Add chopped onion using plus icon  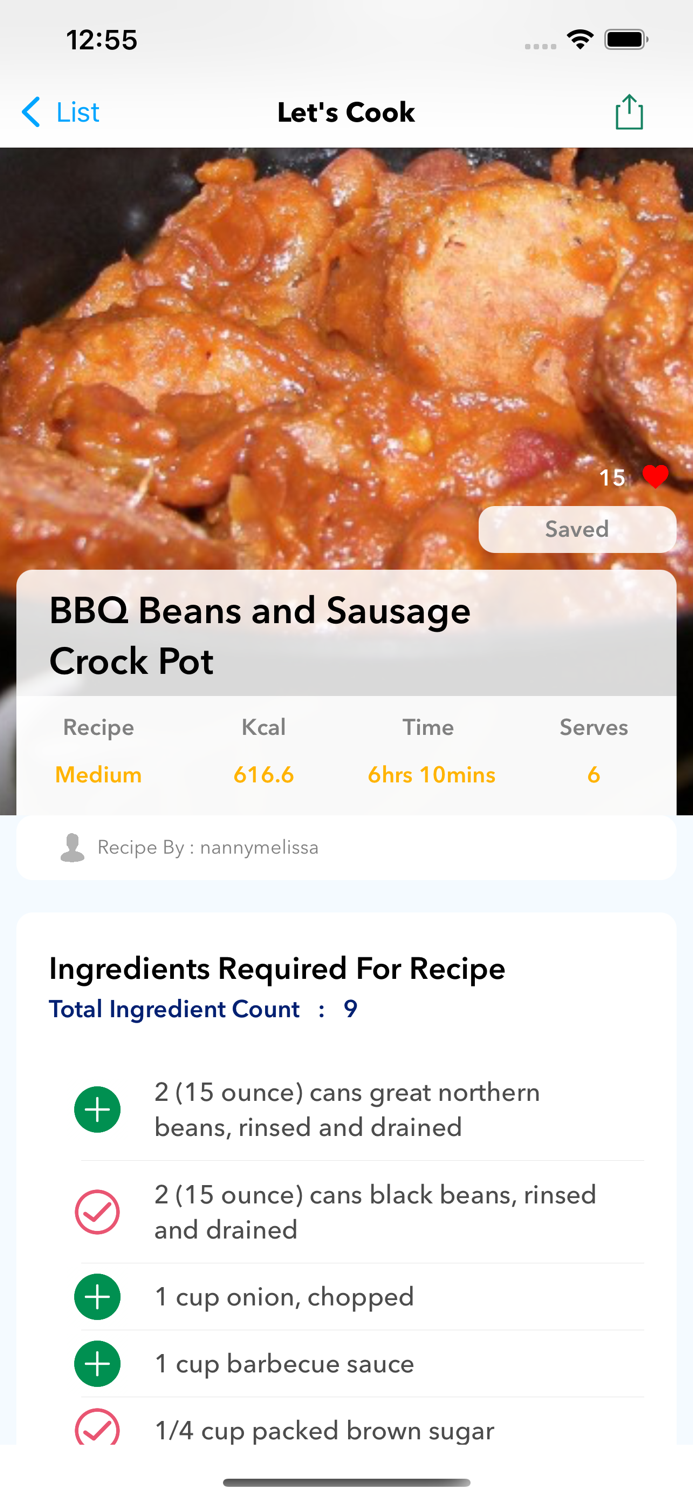tap(97, 1297)
